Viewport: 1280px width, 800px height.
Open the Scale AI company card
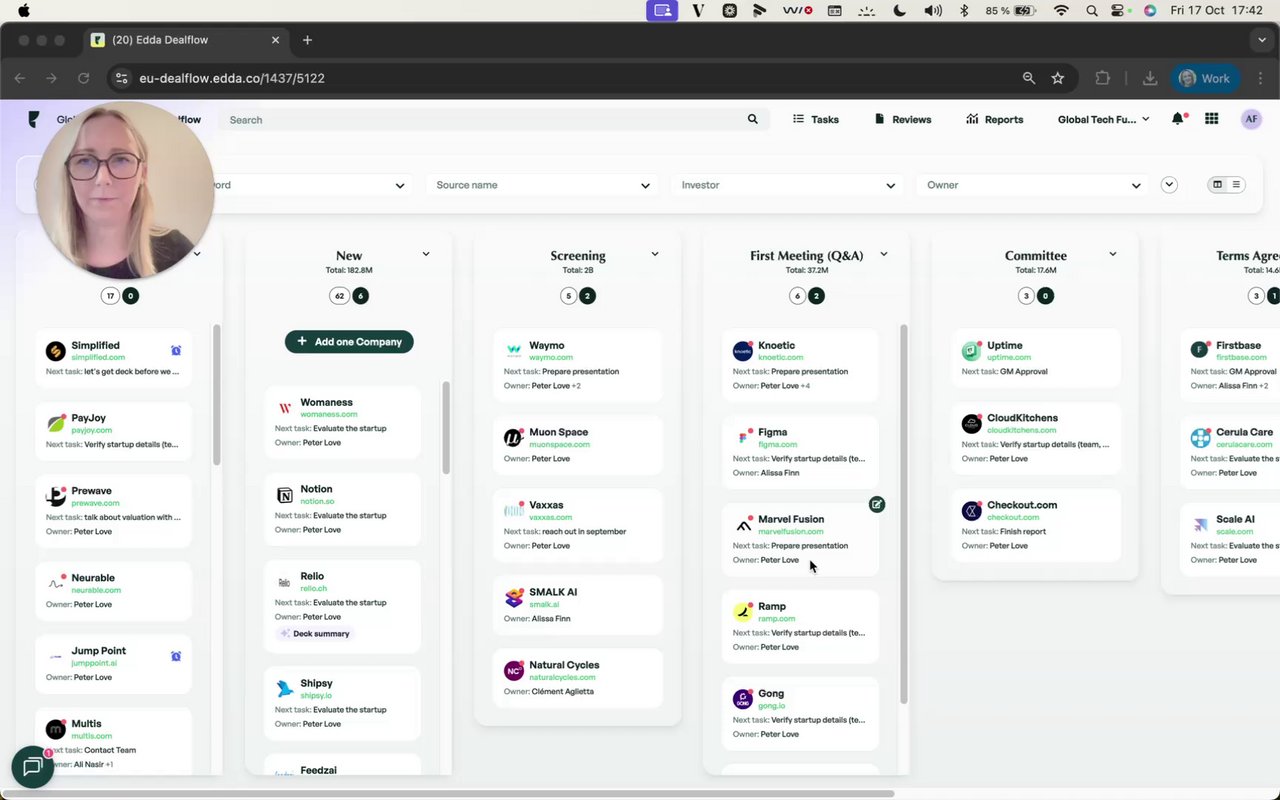click(1230, 539)
